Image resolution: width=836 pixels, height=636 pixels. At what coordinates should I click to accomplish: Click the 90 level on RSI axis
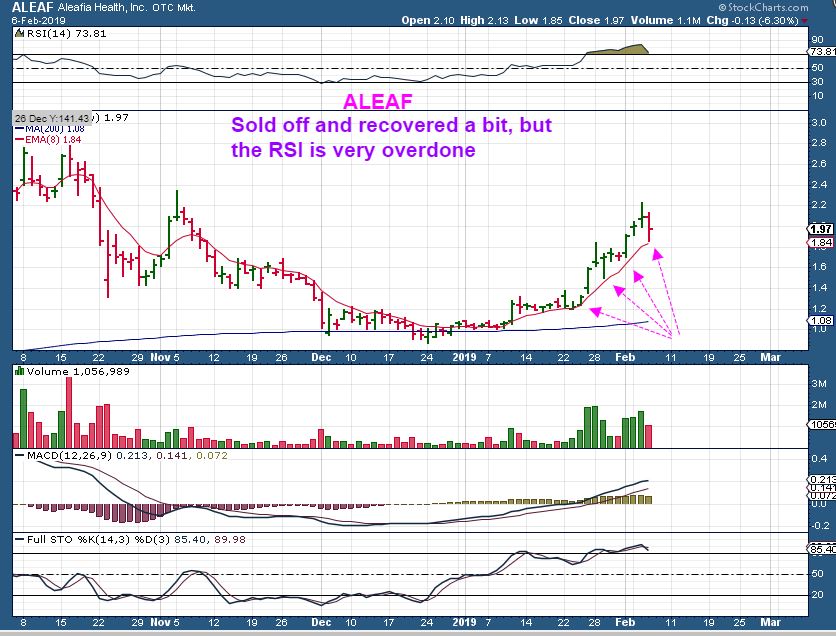[817, 39]
